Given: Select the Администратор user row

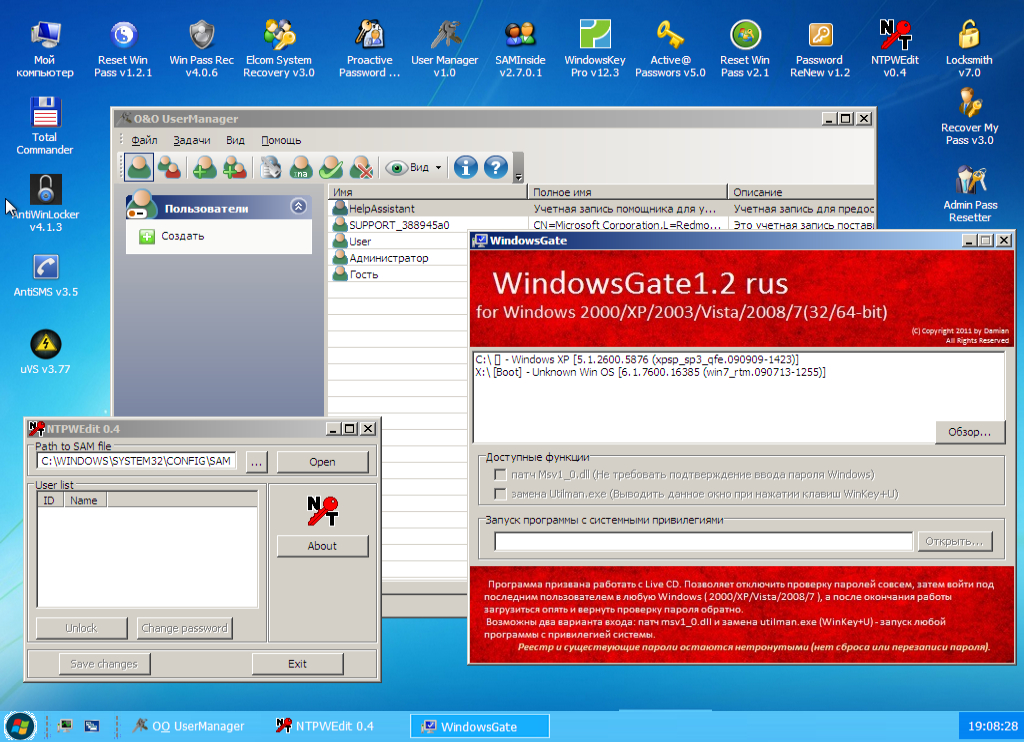Looking at the screenshot, I should [399, 258].
